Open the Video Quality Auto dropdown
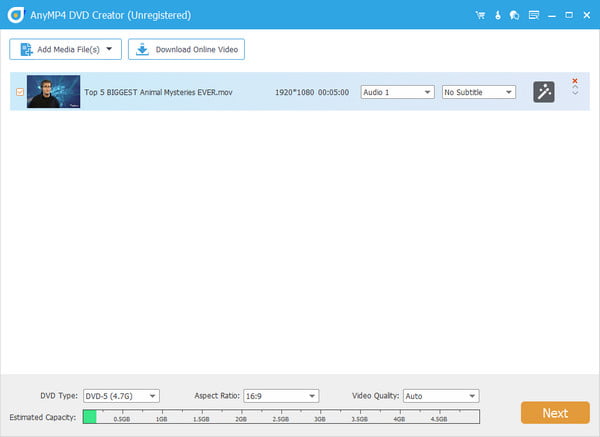 coord(441,396)
